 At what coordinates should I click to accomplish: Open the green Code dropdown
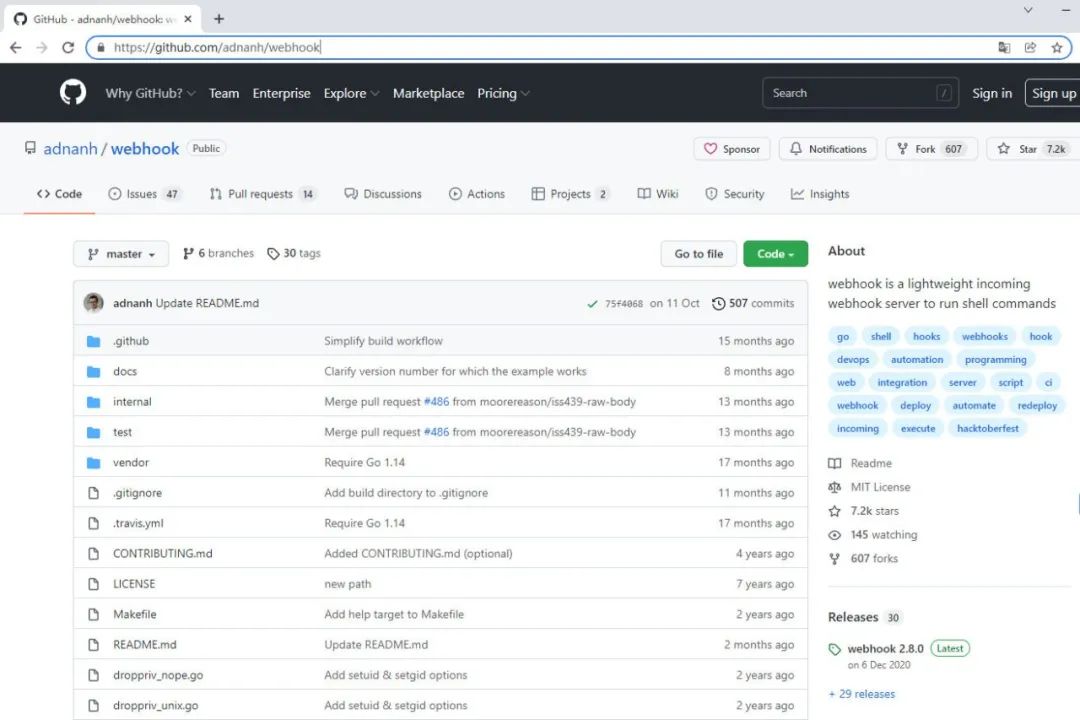pos(775,254)
